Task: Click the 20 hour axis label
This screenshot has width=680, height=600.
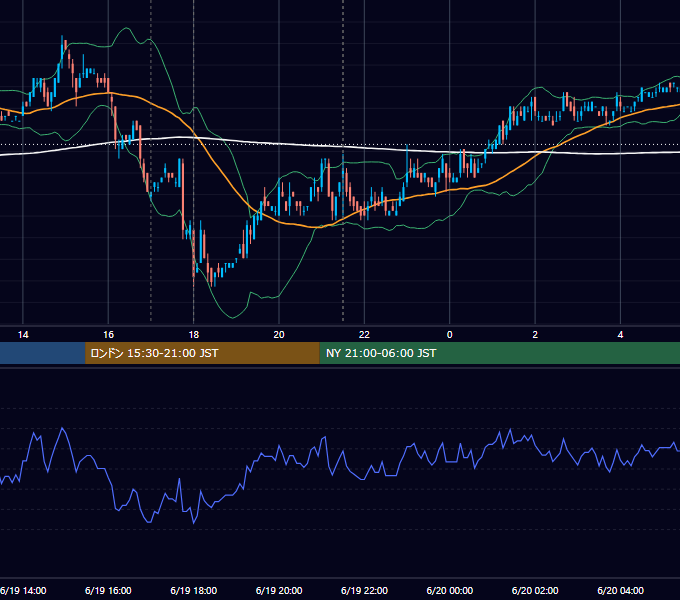Action: point(279,335)
